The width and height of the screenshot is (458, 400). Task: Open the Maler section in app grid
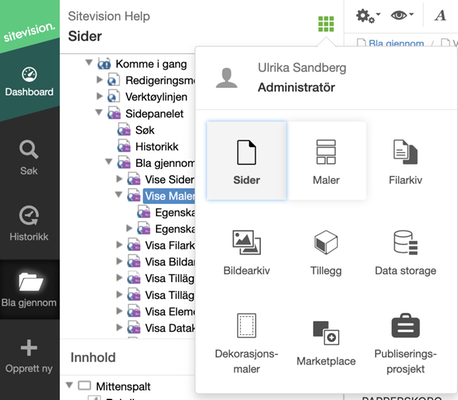pyautogui.click(x=326, y=161)
